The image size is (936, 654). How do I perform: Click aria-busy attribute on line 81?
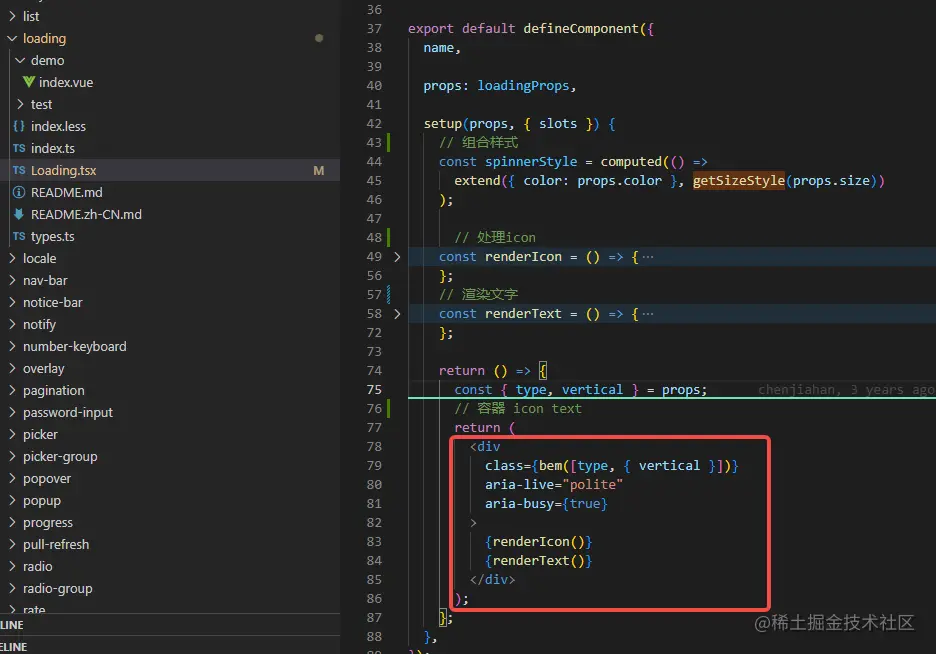pyautogui.click(x=519, y=504)
